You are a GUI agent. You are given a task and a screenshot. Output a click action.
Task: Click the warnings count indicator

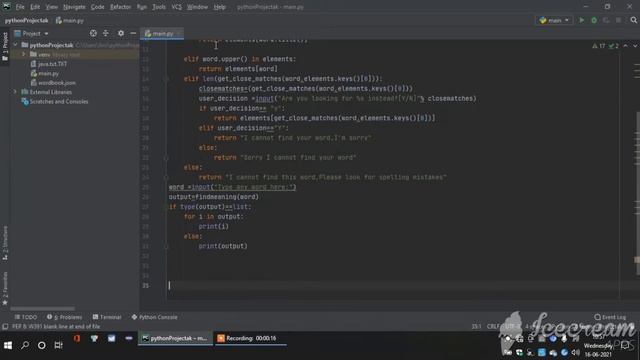[x=599, y=46]
